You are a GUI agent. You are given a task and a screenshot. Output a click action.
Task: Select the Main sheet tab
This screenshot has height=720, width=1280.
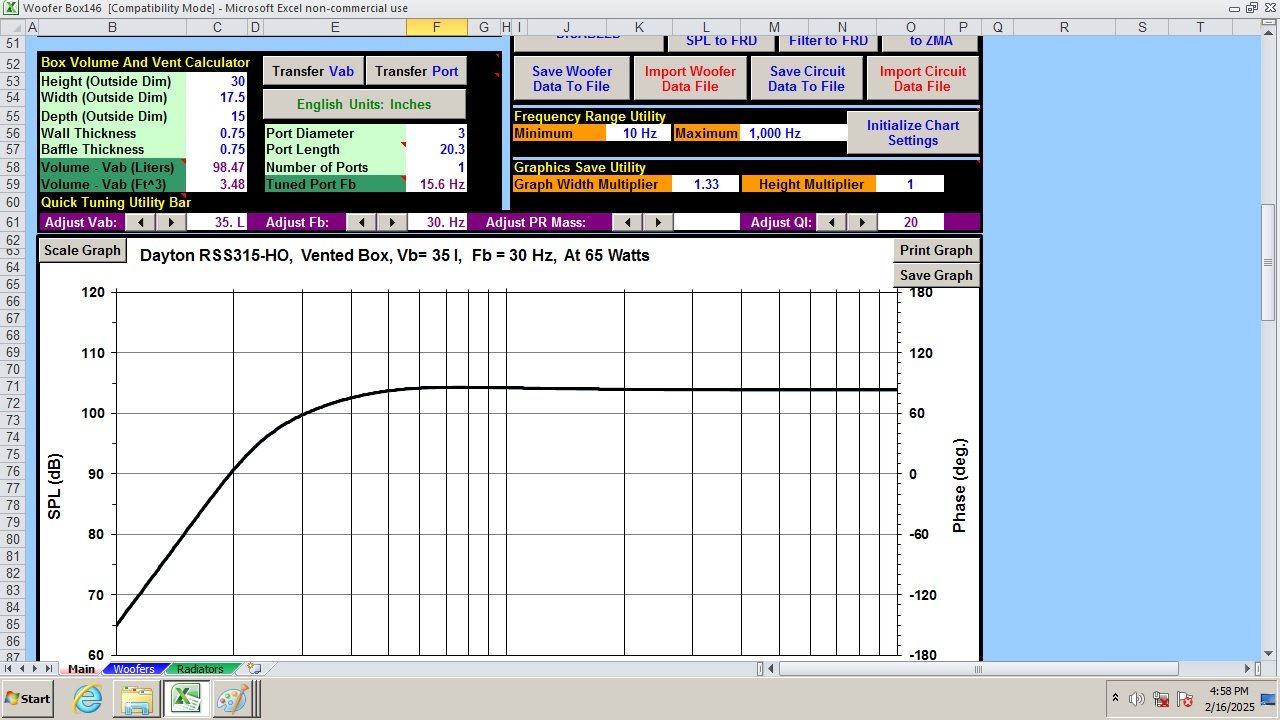[x=81, y=669]
